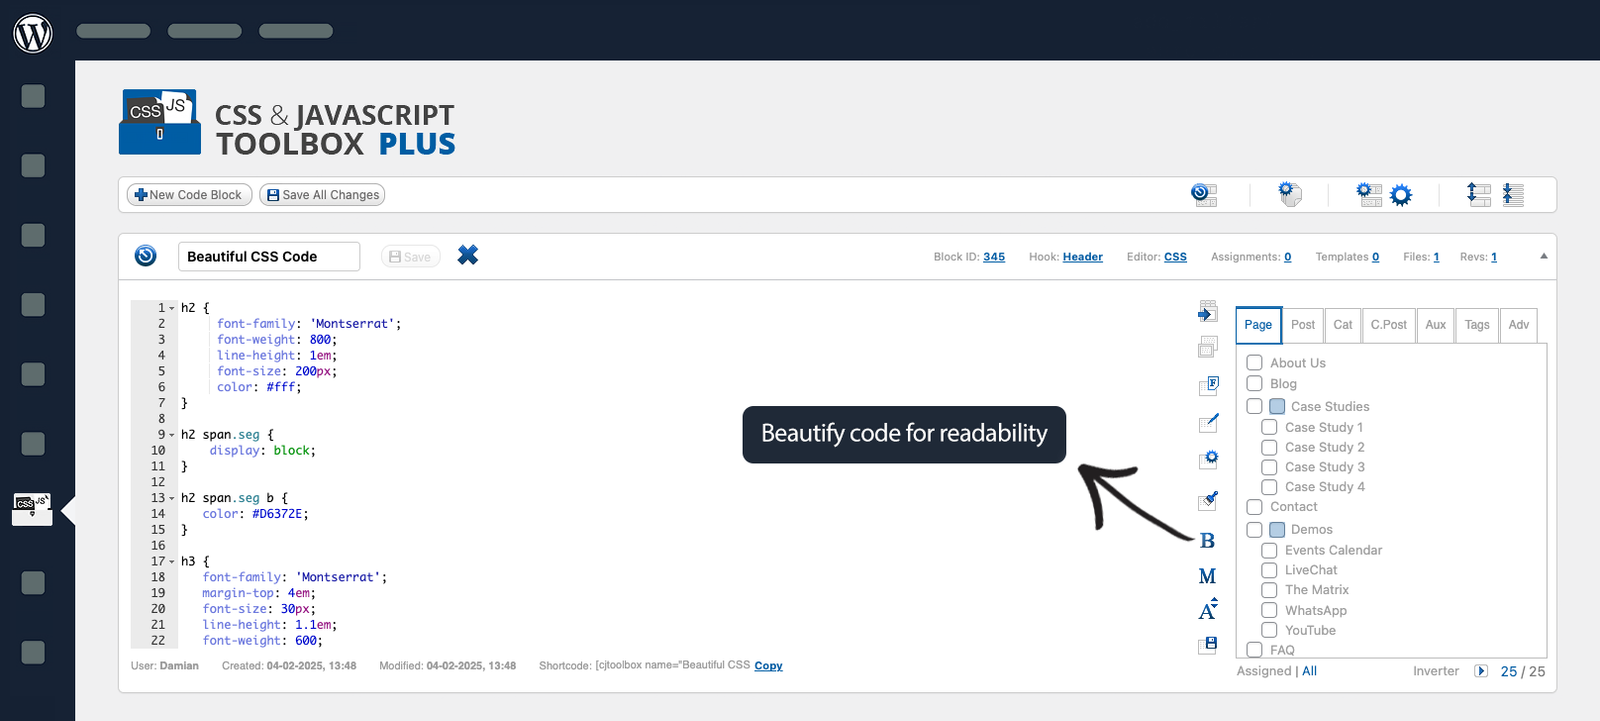Fold the h2 span.seg b rule at line 13
Viewport: 1600px width, 721px height.
pyautogui.click(x=172, y=498)
